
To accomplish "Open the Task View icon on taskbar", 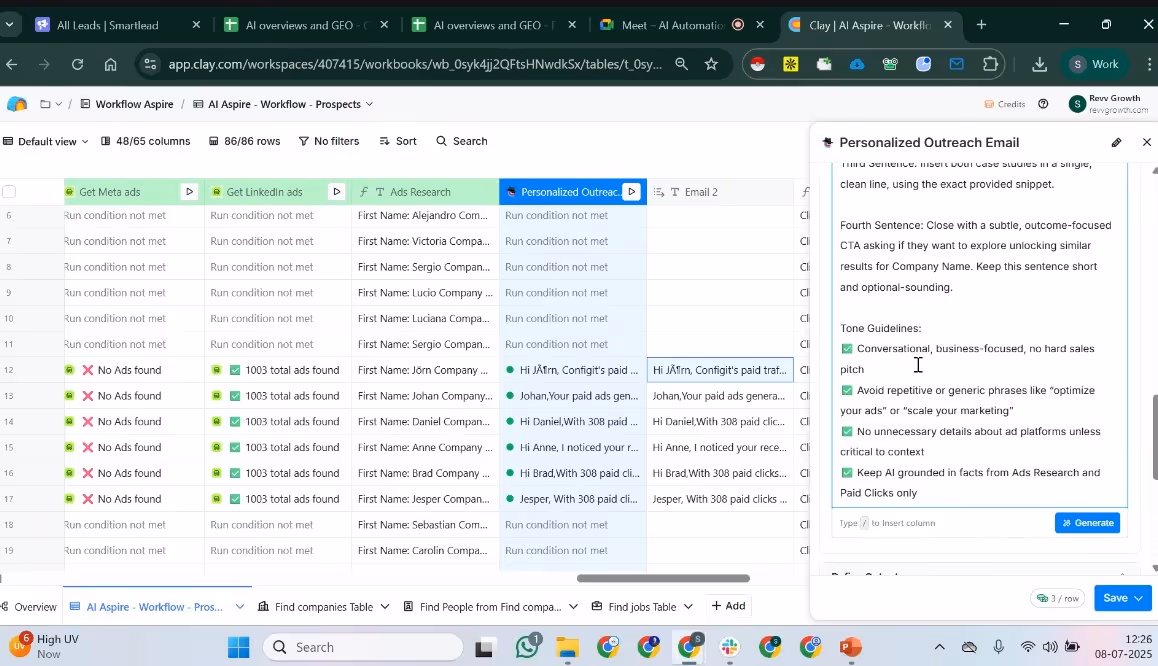I will pos(484,648).
